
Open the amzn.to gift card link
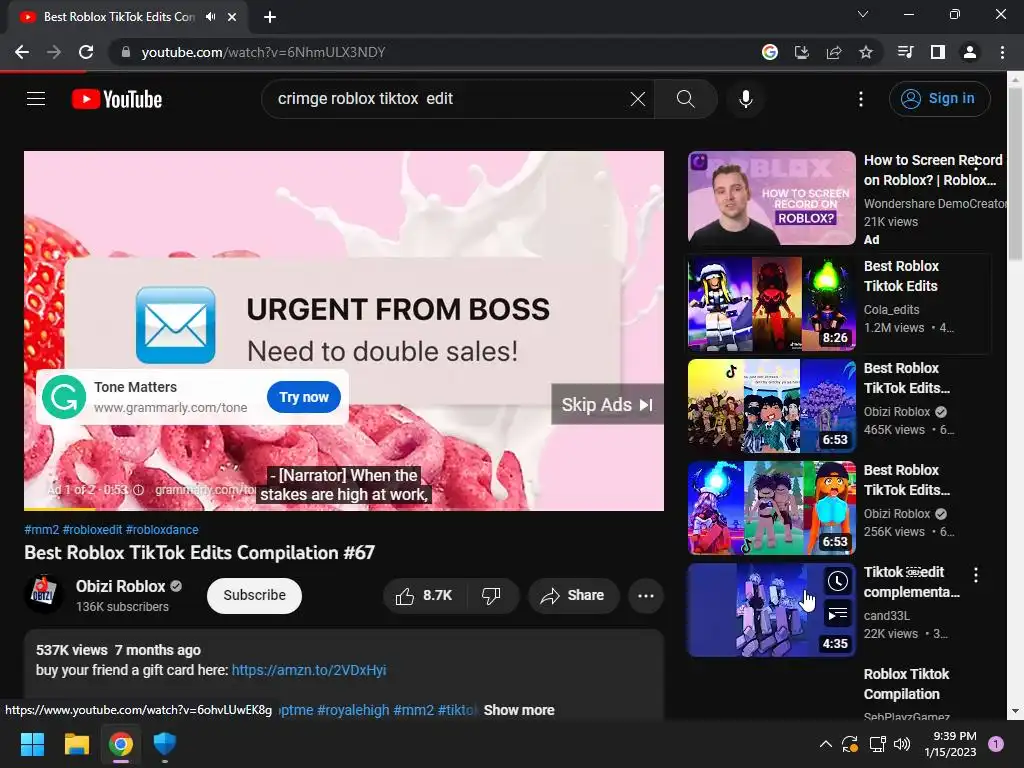[309, 670]
